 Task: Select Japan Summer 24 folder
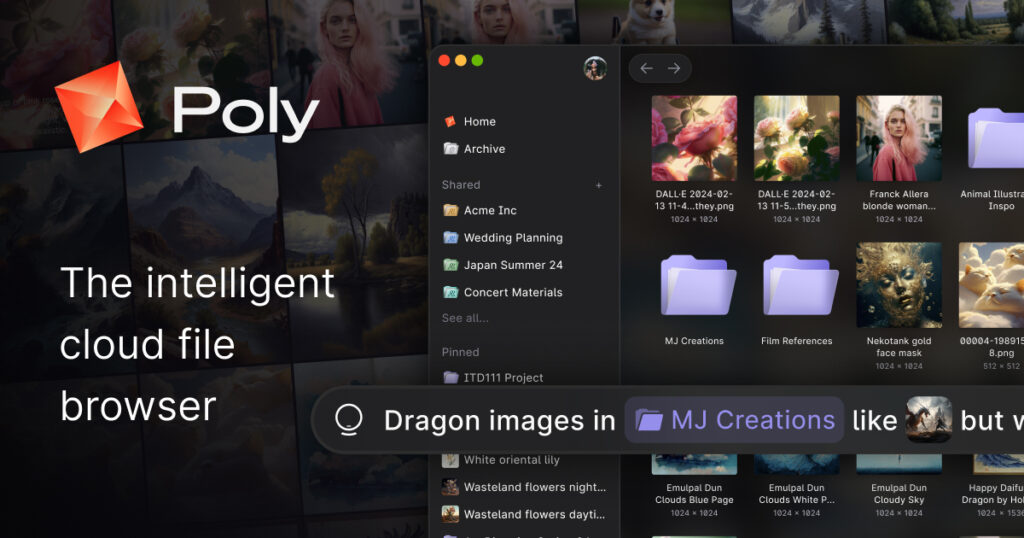(x=513, y=265)
